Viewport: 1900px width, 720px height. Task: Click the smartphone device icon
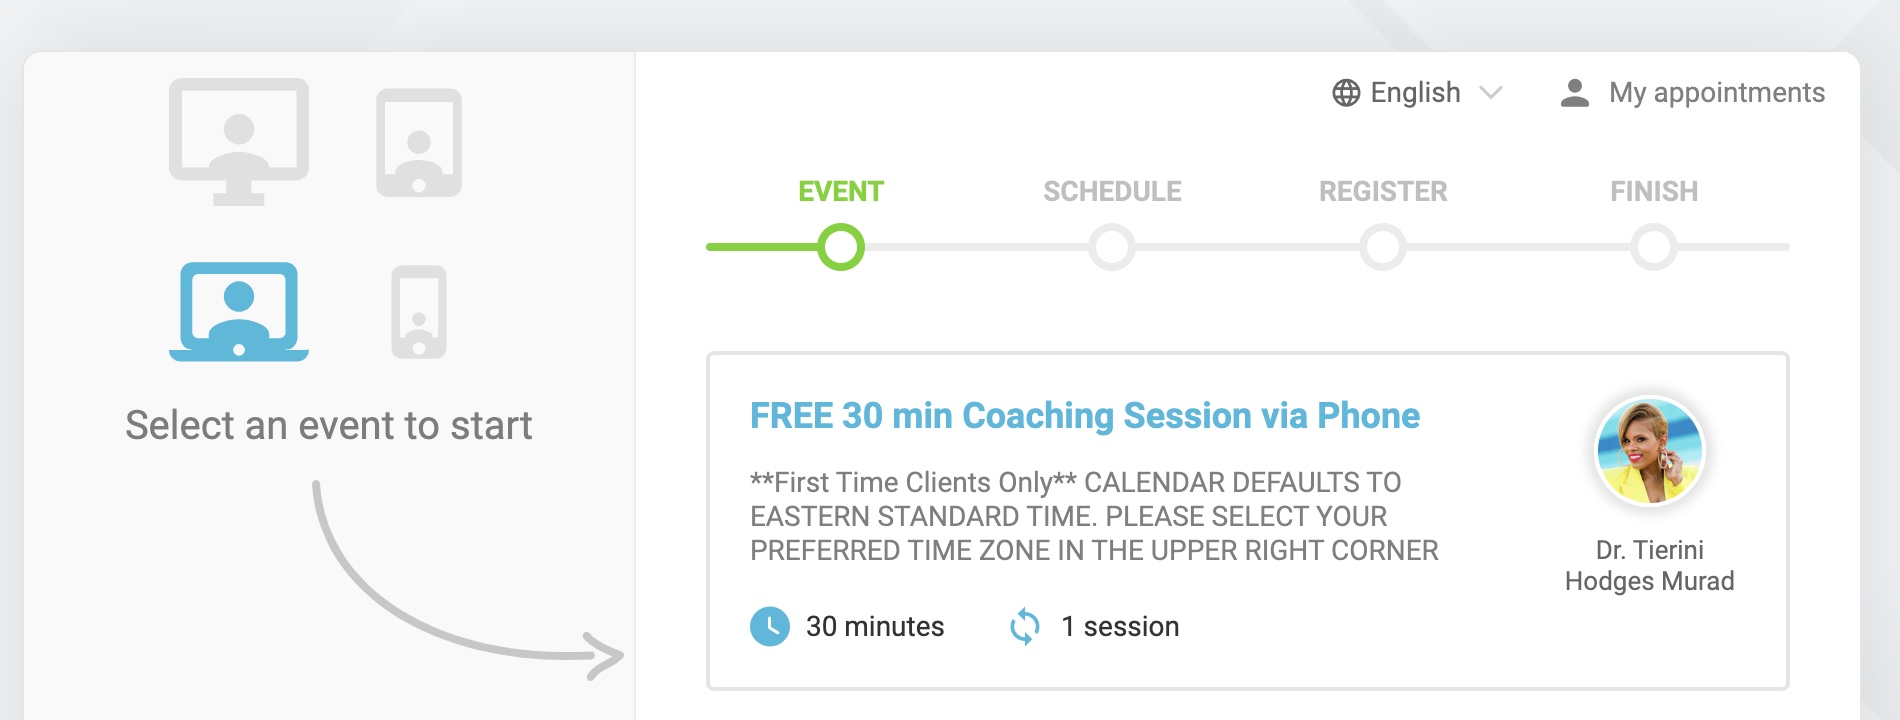coord(419,312)
